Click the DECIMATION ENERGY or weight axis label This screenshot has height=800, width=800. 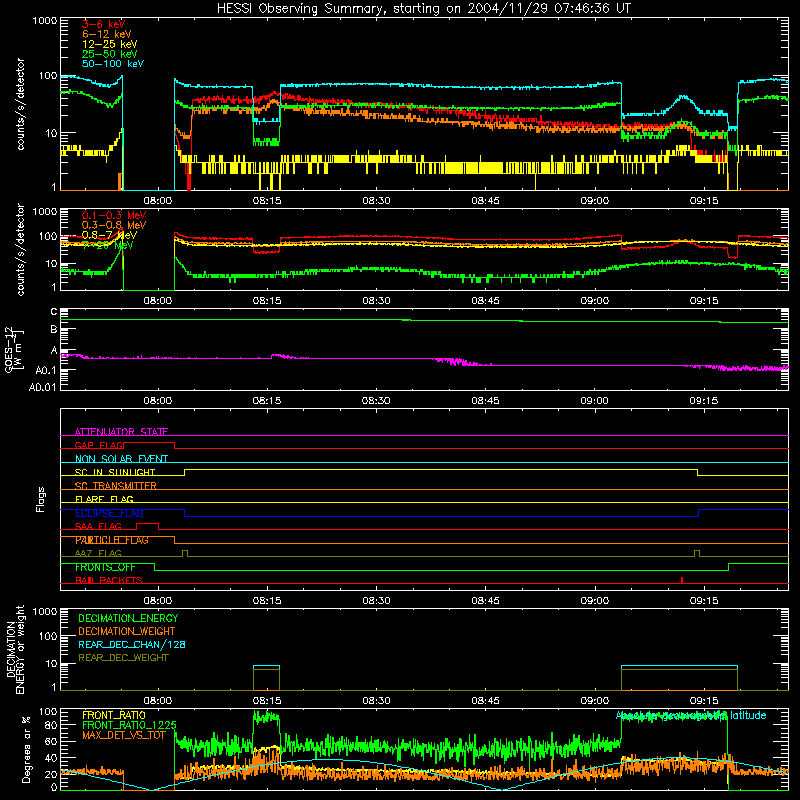point(15,649)
